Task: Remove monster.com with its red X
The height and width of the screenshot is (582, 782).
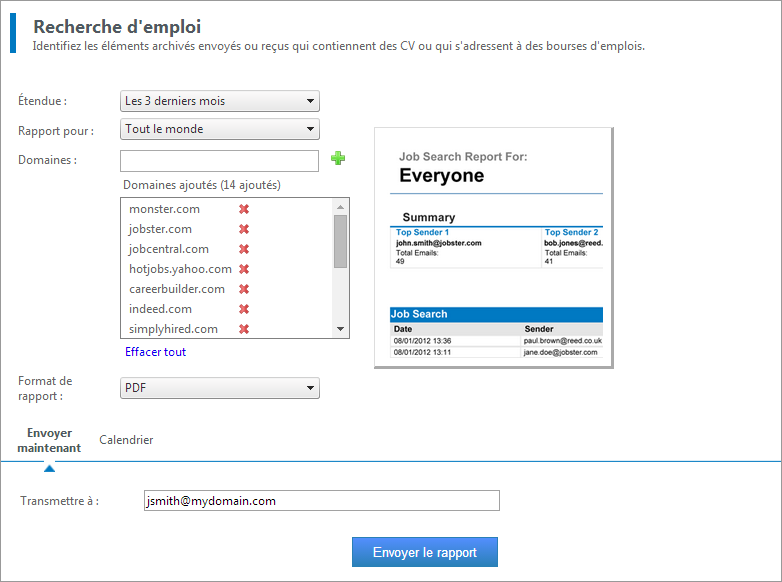Action: pos(244,209)
